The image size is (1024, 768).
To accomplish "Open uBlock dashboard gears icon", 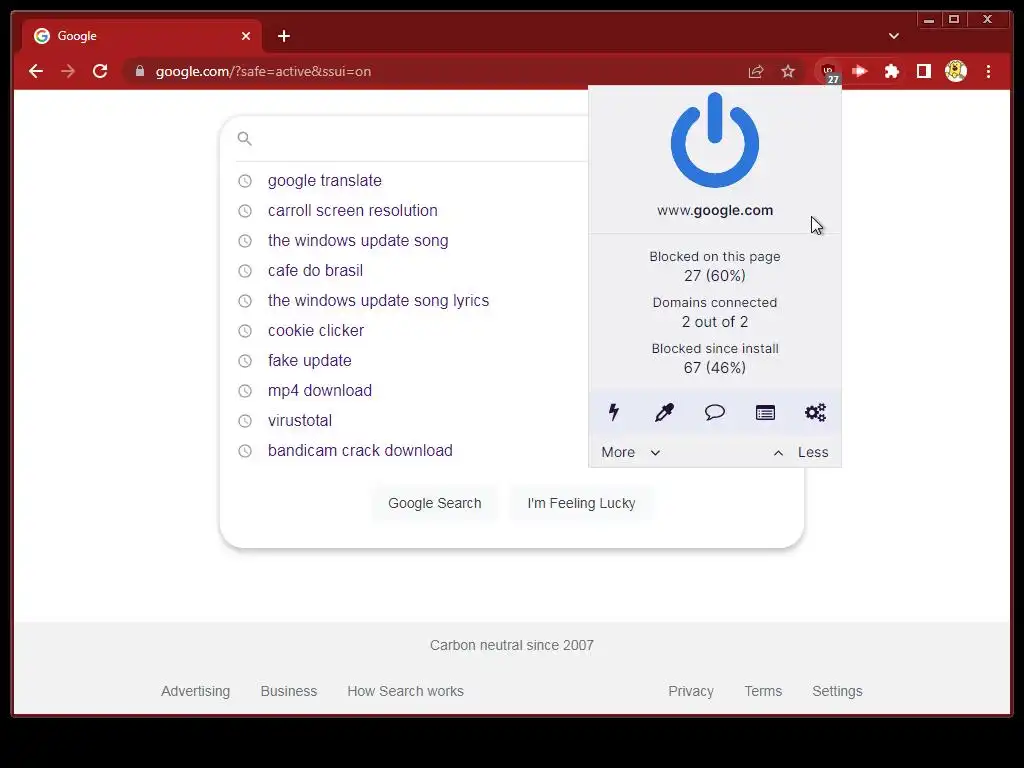I will [815, 412].
